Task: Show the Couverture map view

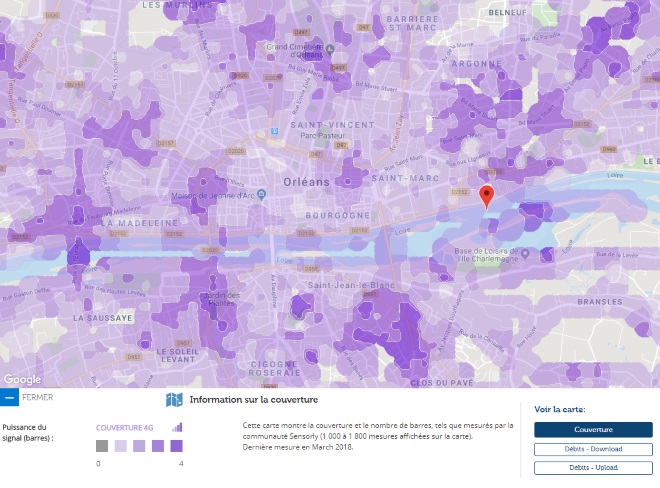Action: point(592,430)
